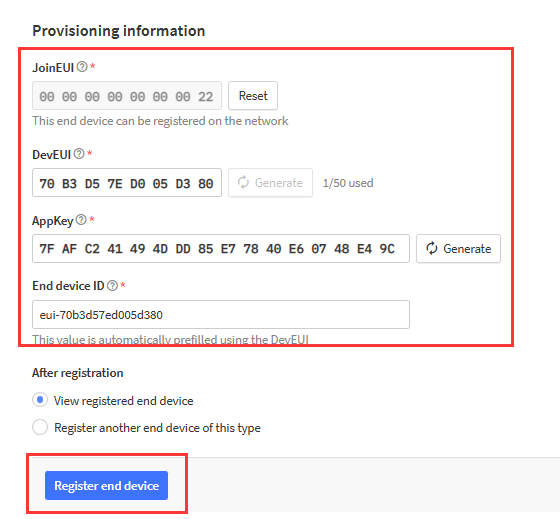
Task: Click into the AppKey input field
Action: (221, 249)
